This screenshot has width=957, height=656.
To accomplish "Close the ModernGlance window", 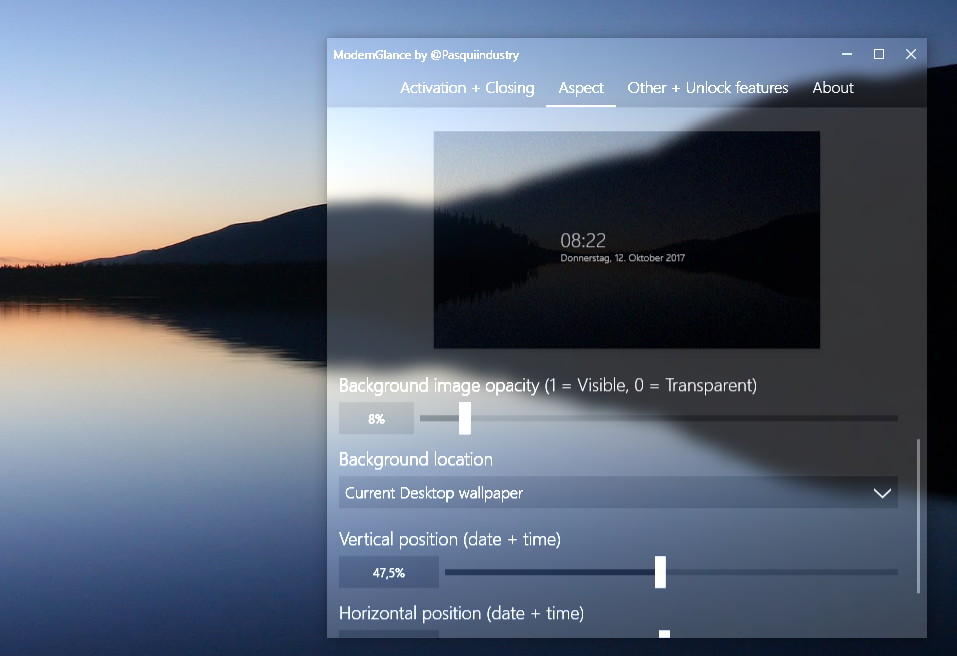I will [x=911, y=54].
